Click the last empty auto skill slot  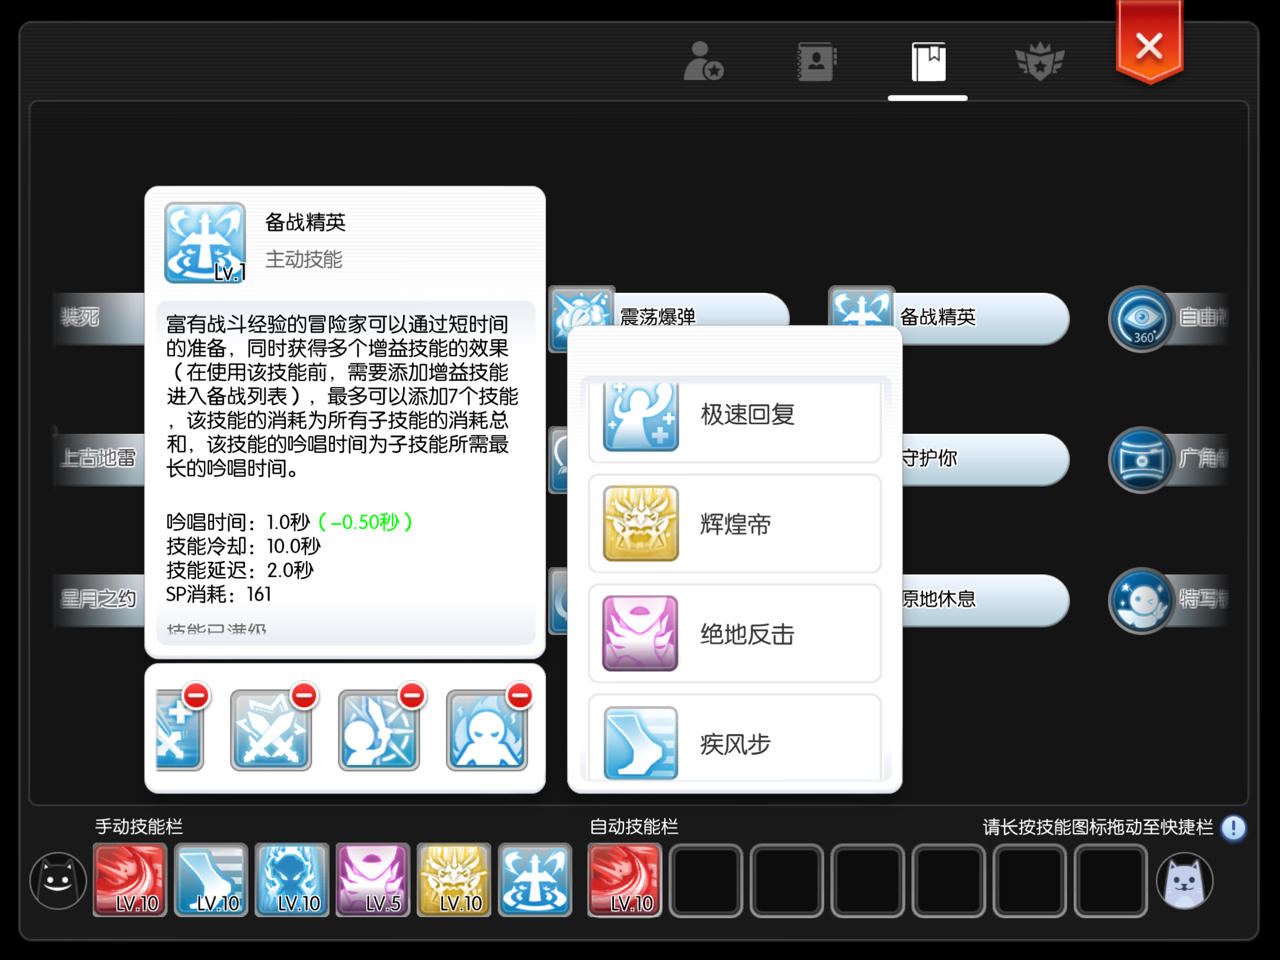1111,880
